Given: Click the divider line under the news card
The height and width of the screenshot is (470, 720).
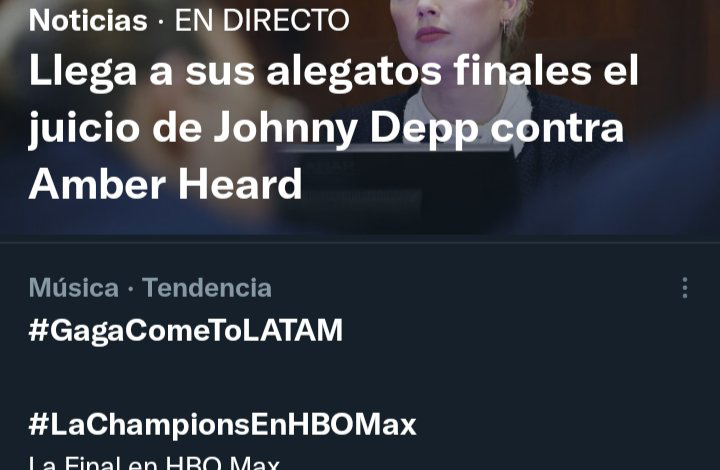Looking at the screenshot, I should (360, 242).
